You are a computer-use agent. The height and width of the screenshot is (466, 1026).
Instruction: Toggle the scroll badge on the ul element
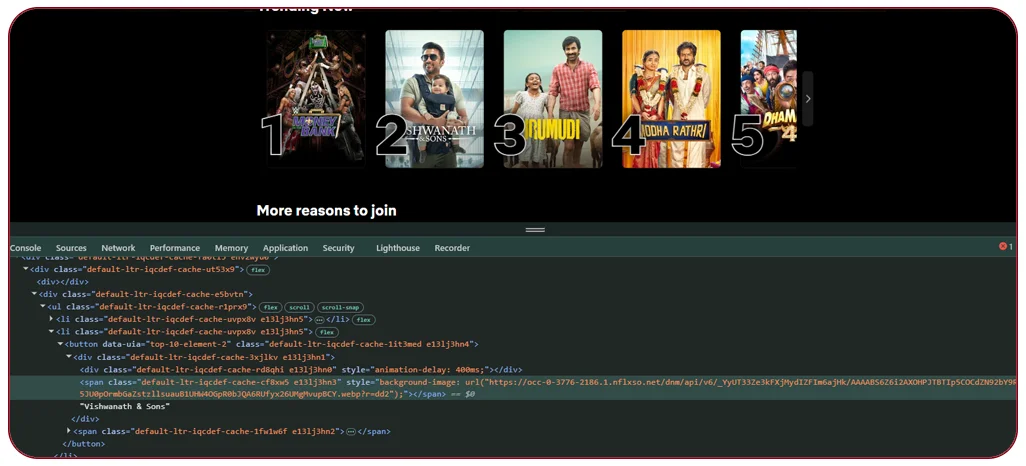[x=299, y=308]
